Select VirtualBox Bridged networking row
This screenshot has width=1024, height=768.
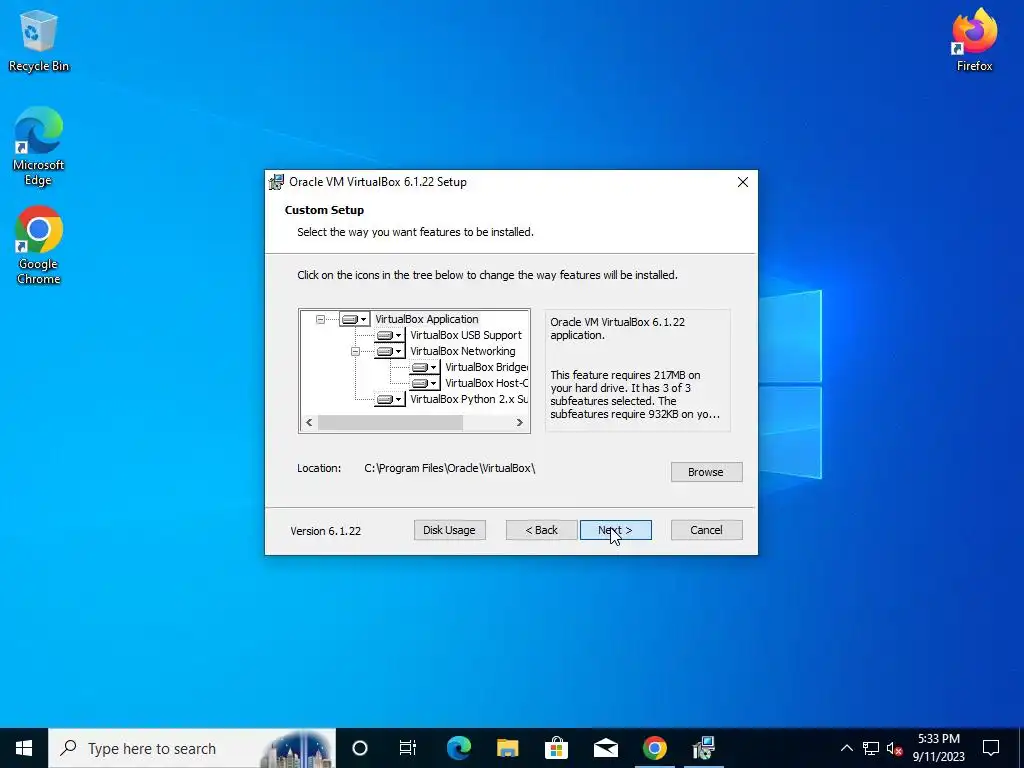(x=486, y=368)
